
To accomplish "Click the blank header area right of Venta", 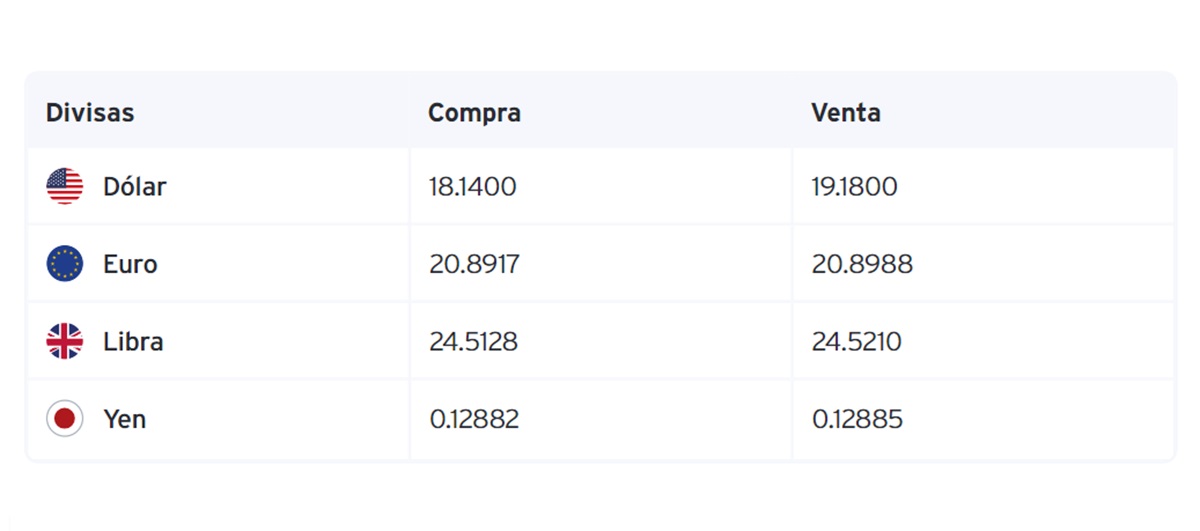I will (1030, 113).
